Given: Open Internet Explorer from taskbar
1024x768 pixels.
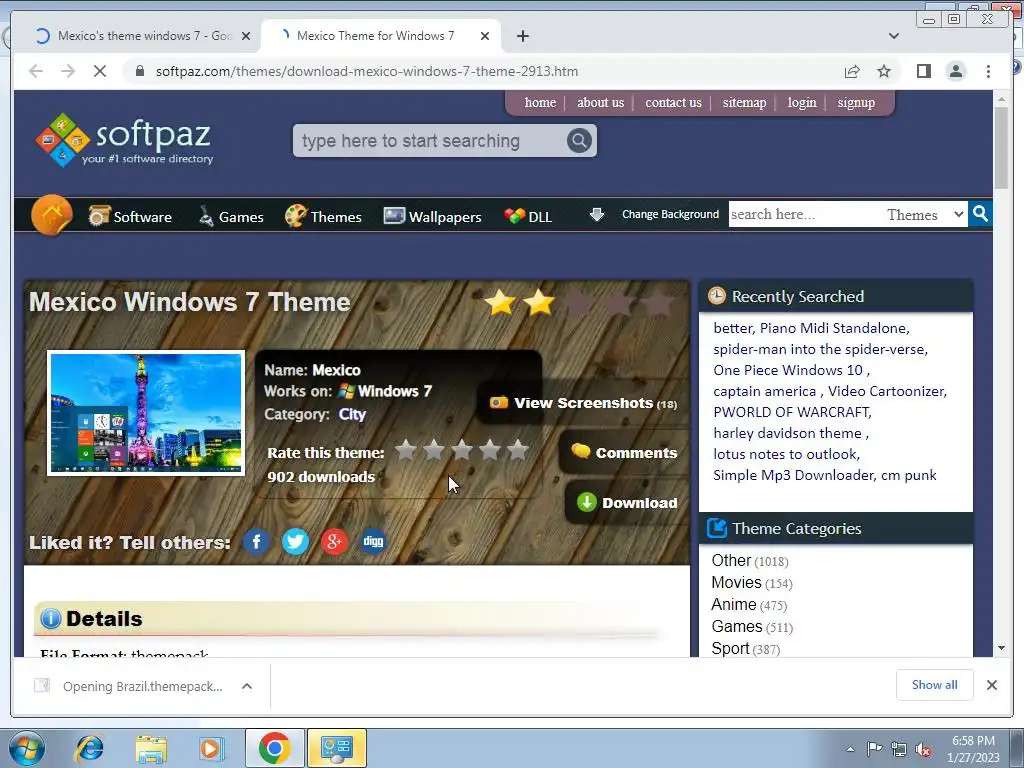Looking at the screenshot, I should tap(89, 748).
